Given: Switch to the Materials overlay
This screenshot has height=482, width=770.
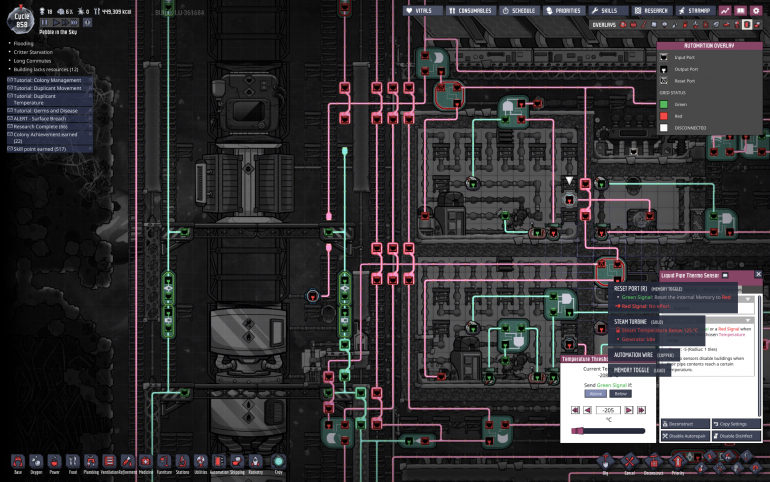Looking at the screenshot, I should click(x=654, y=25).
